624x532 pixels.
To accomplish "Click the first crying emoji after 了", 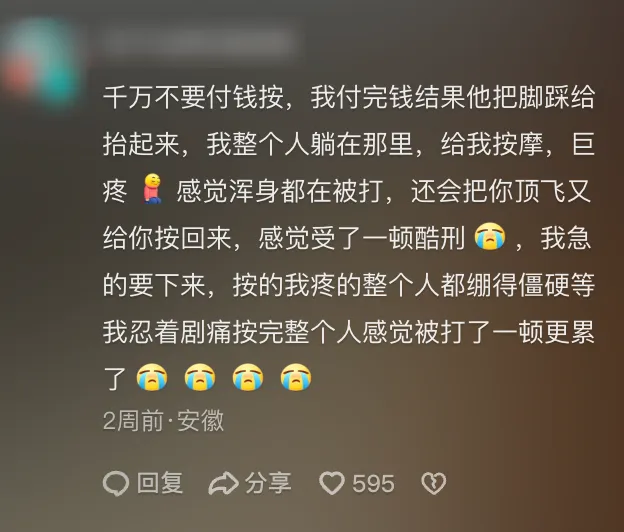I will pos(152,377).
